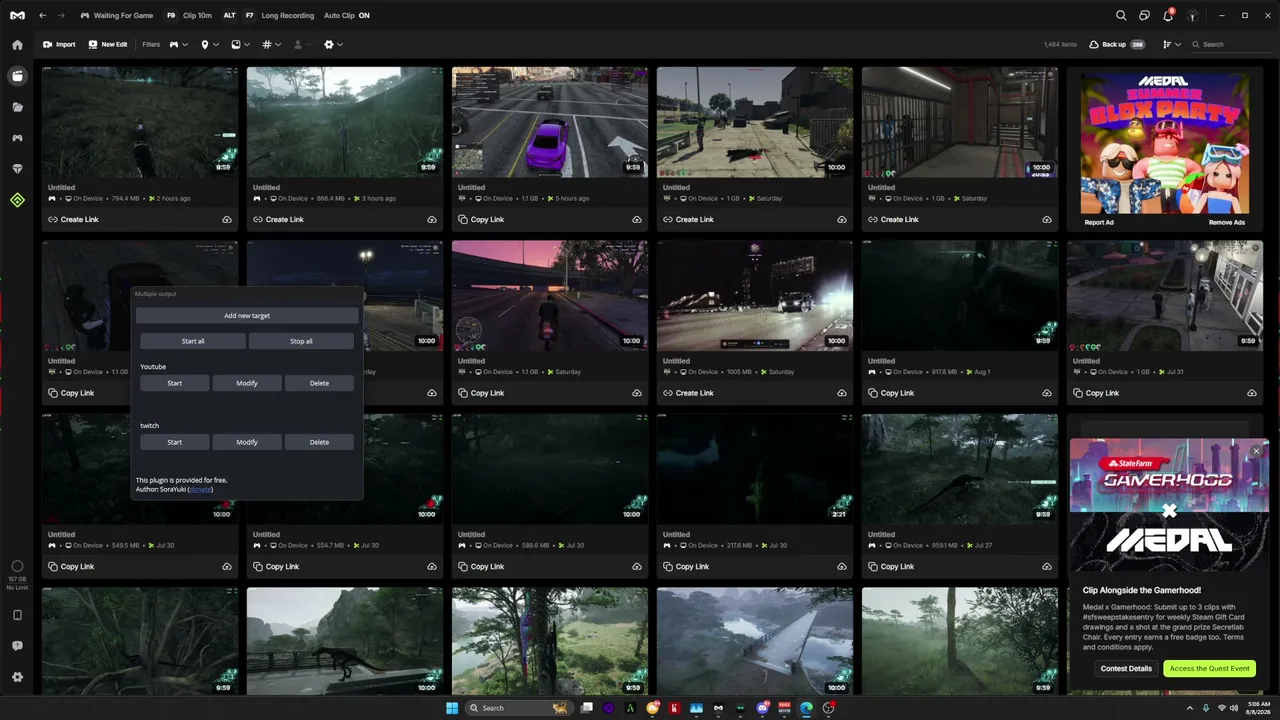This screenshot has width=1280, height=720.
Task: Click the Windows taskbar Search box
Action: (x=519, y=708)
